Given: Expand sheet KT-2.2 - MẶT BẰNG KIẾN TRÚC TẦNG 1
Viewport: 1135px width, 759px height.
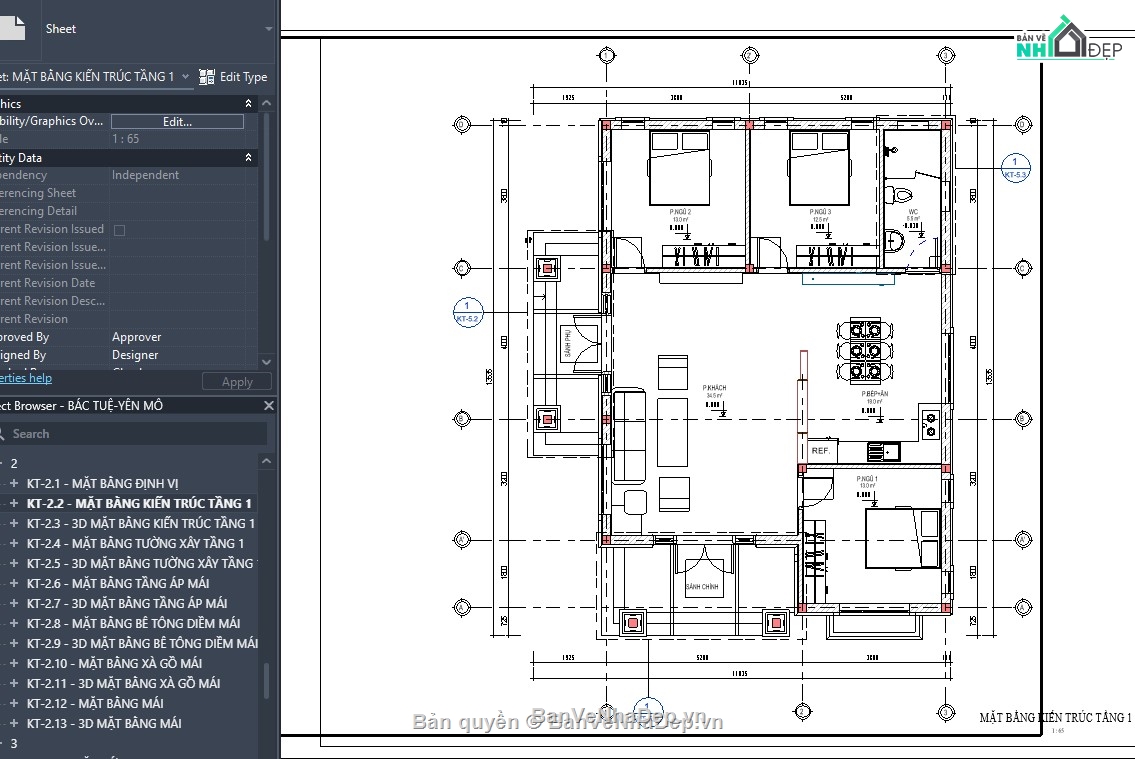Looking at the screenshot, I should point(14,504).
